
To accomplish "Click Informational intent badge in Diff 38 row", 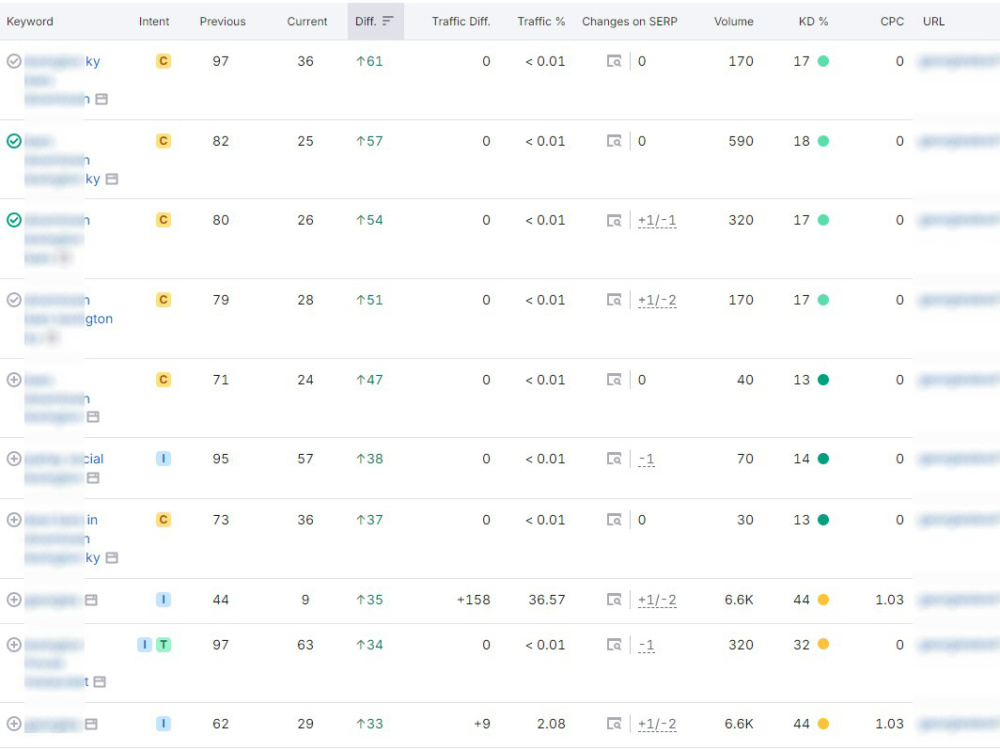I will point(163,459).
